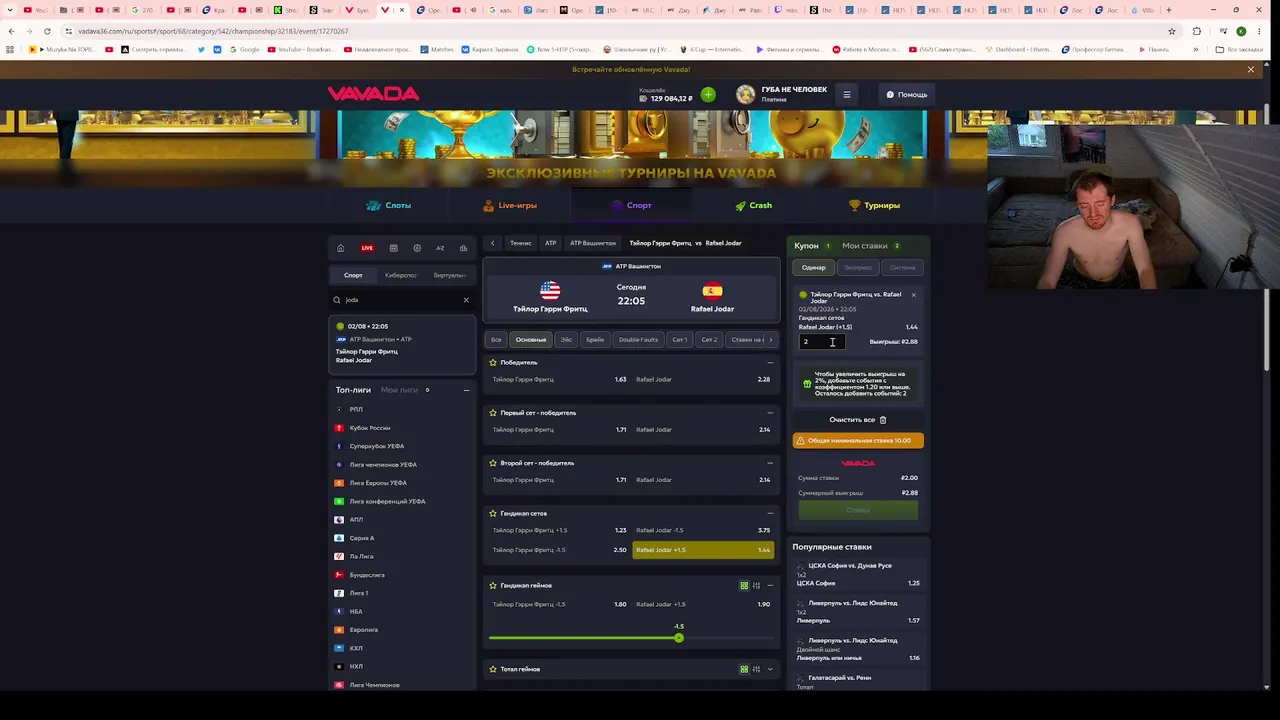Favorite the Гандикап сетов market
The image size is (1280, 720).
[493, 513]
